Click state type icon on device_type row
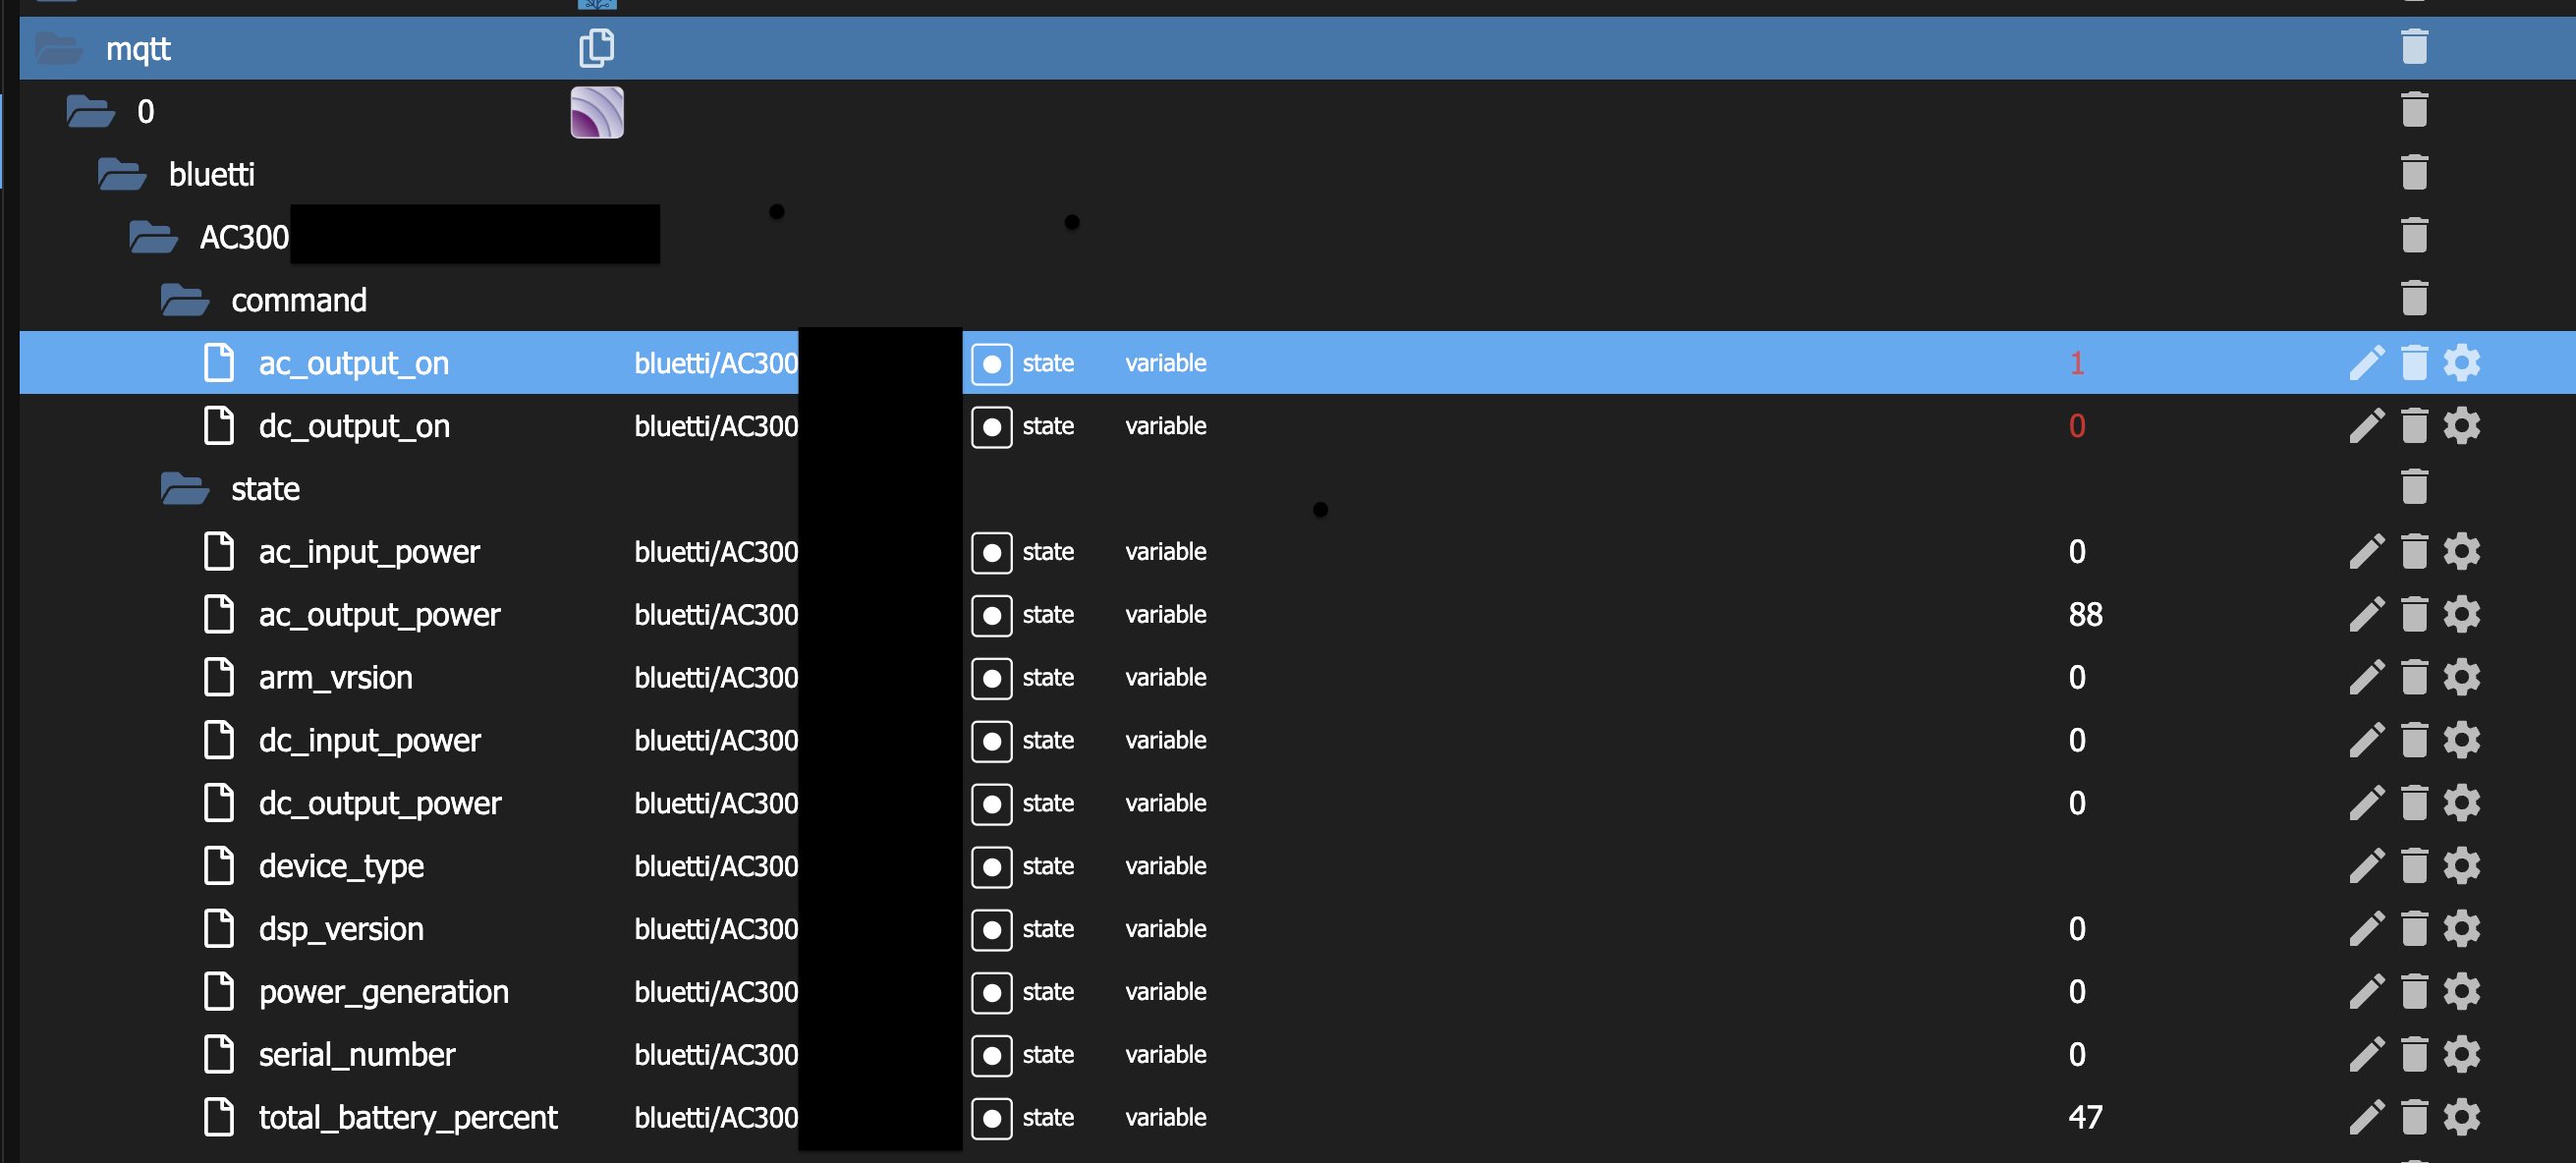Viewport: 2576px width, 1163px height. click(991, 866)
